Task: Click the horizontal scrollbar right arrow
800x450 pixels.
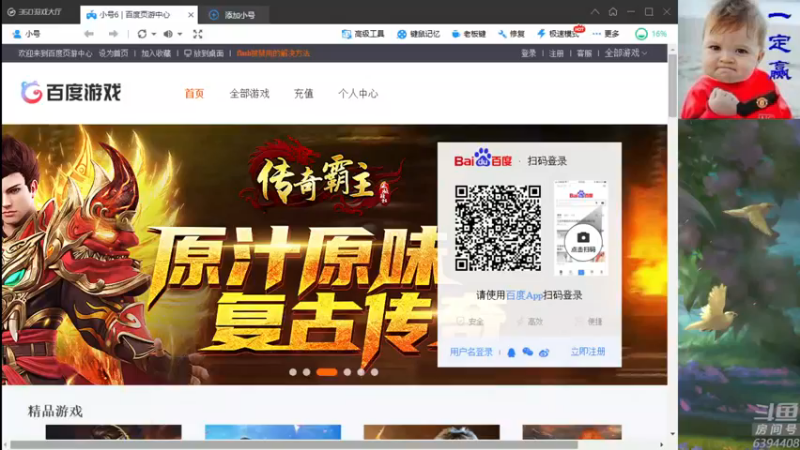Action: 662,445
